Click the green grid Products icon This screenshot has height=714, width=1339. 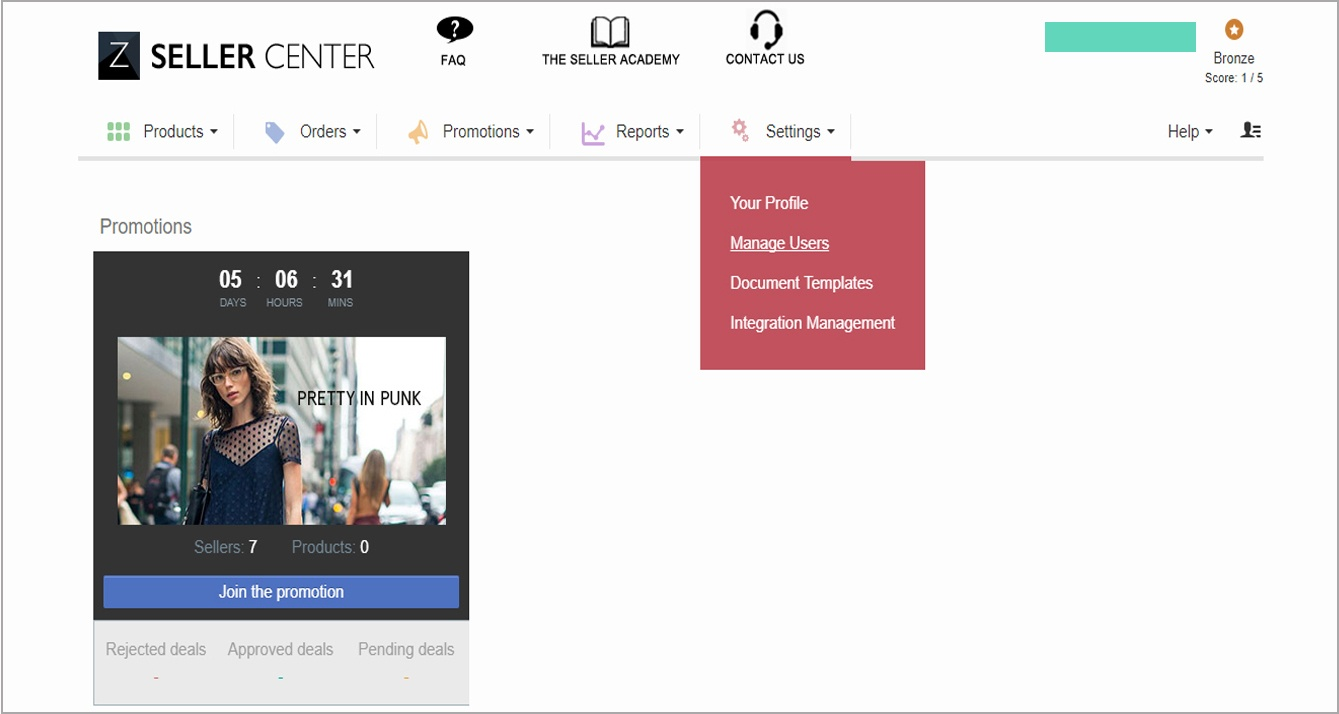pos(118,132)
